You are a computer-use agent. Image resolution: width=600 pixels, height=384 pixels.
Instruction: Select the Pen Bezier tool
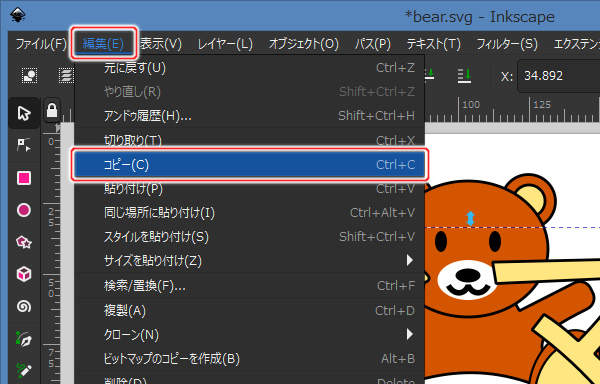pyautogui.click(x=24, y=339)
